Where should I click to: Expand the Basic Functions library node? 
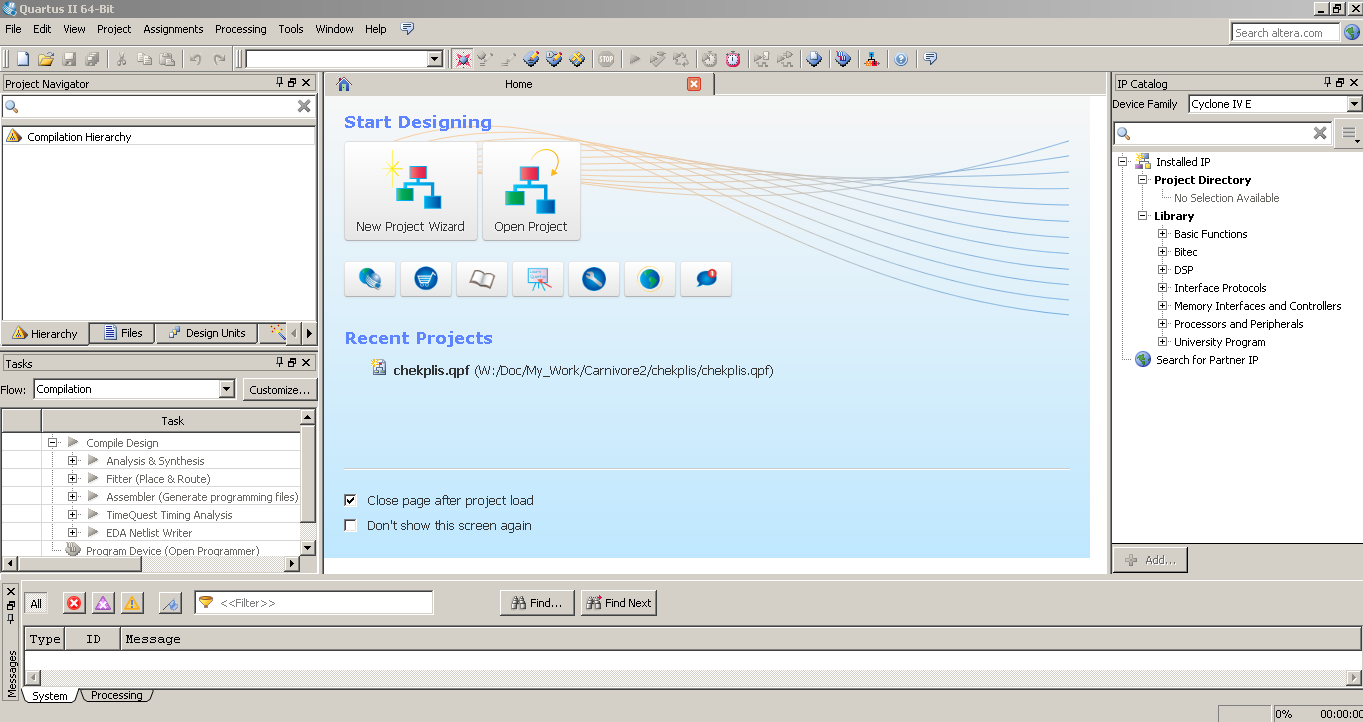point(1162,234)
